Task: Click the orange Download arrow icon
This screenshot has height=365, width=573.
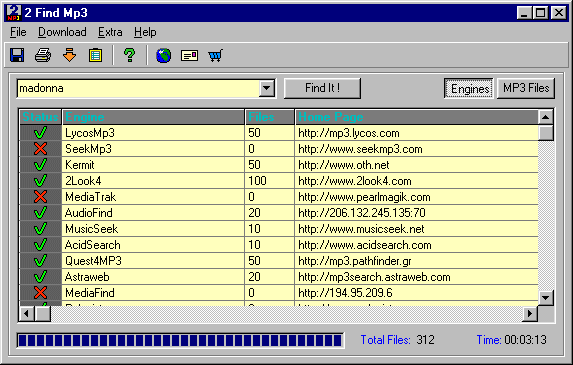Action: (69, 56)
